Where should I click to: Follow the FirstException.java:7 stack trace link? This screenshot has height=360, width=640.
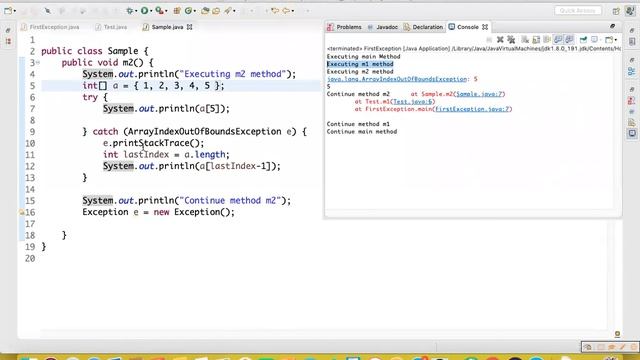click(x=472, y=109)
